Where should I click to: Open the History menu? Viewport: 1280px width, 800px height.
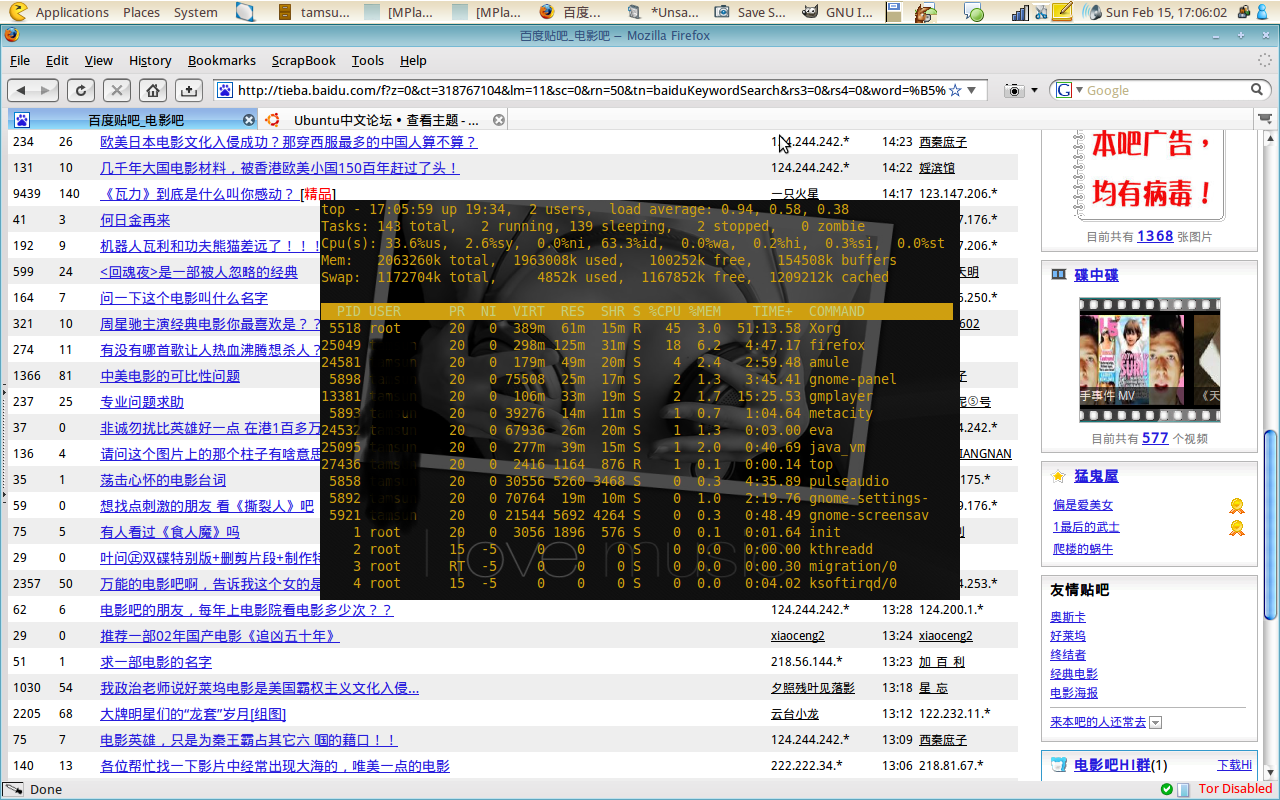[150, 60]
